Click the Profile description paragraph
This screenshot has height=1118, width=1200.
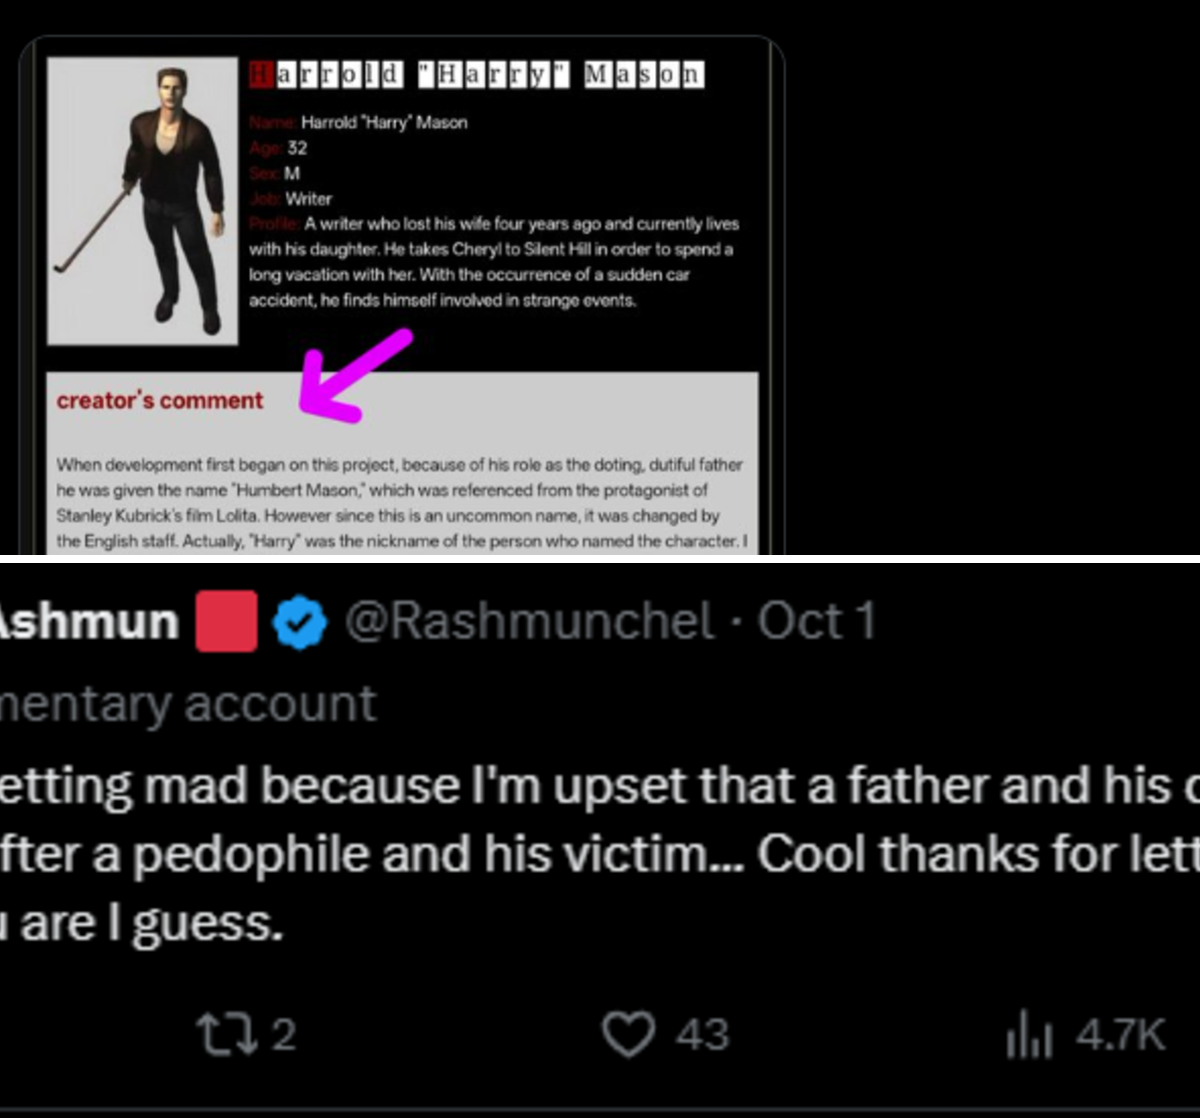(494, 262)
